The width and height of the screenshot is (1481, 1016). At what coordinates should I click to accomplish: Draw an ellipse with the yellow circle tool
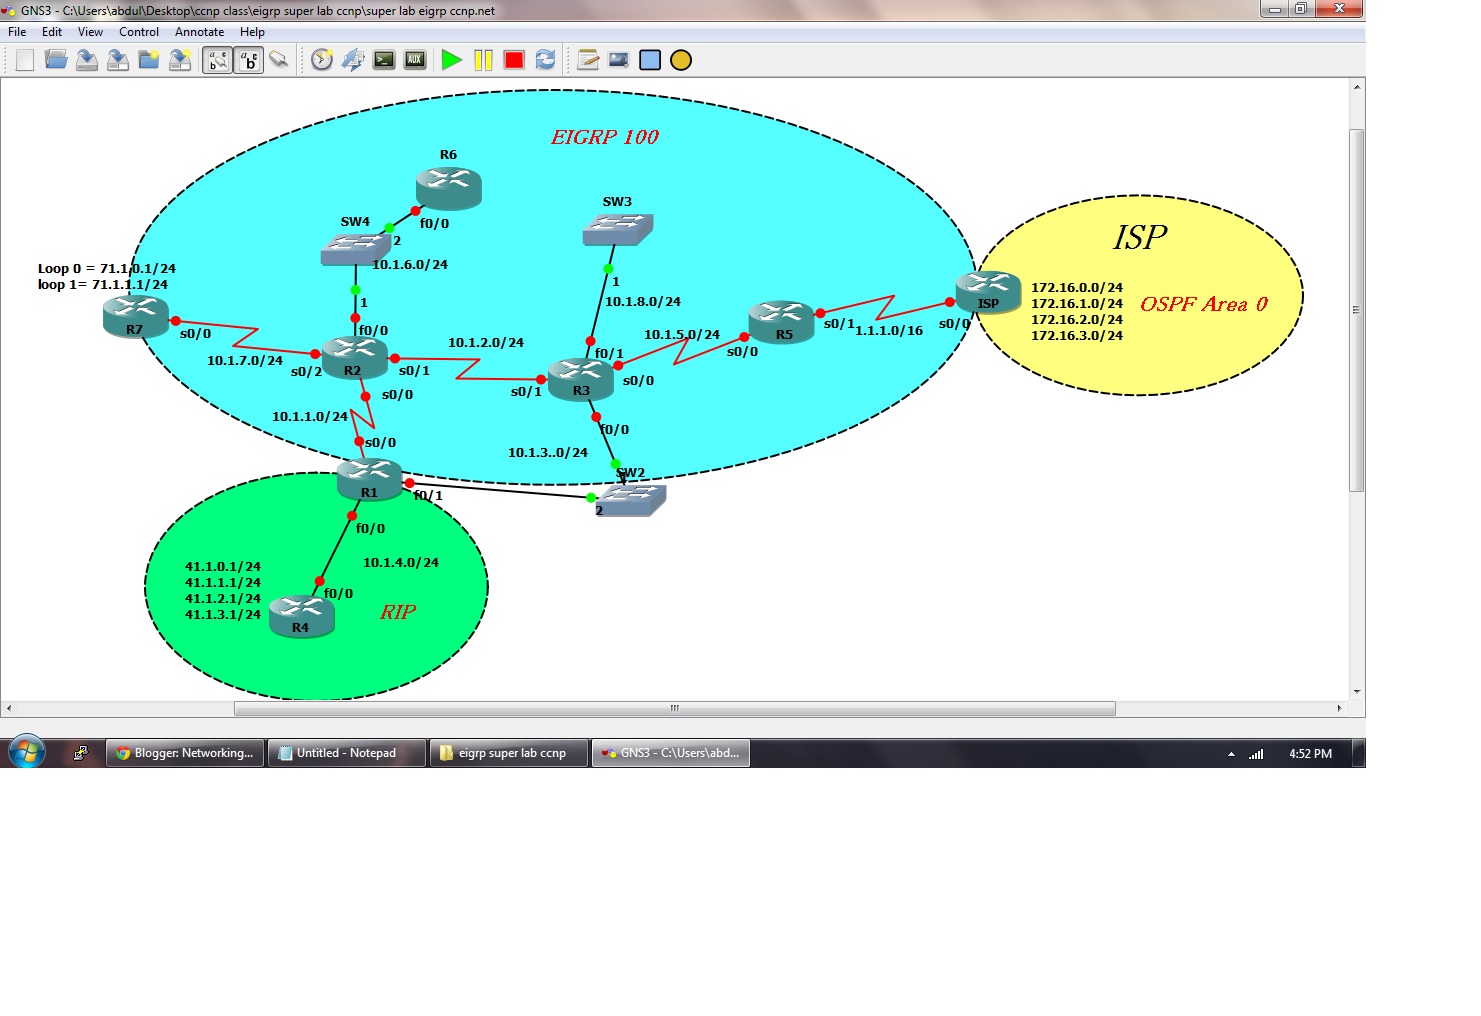(x=679, y=60)
